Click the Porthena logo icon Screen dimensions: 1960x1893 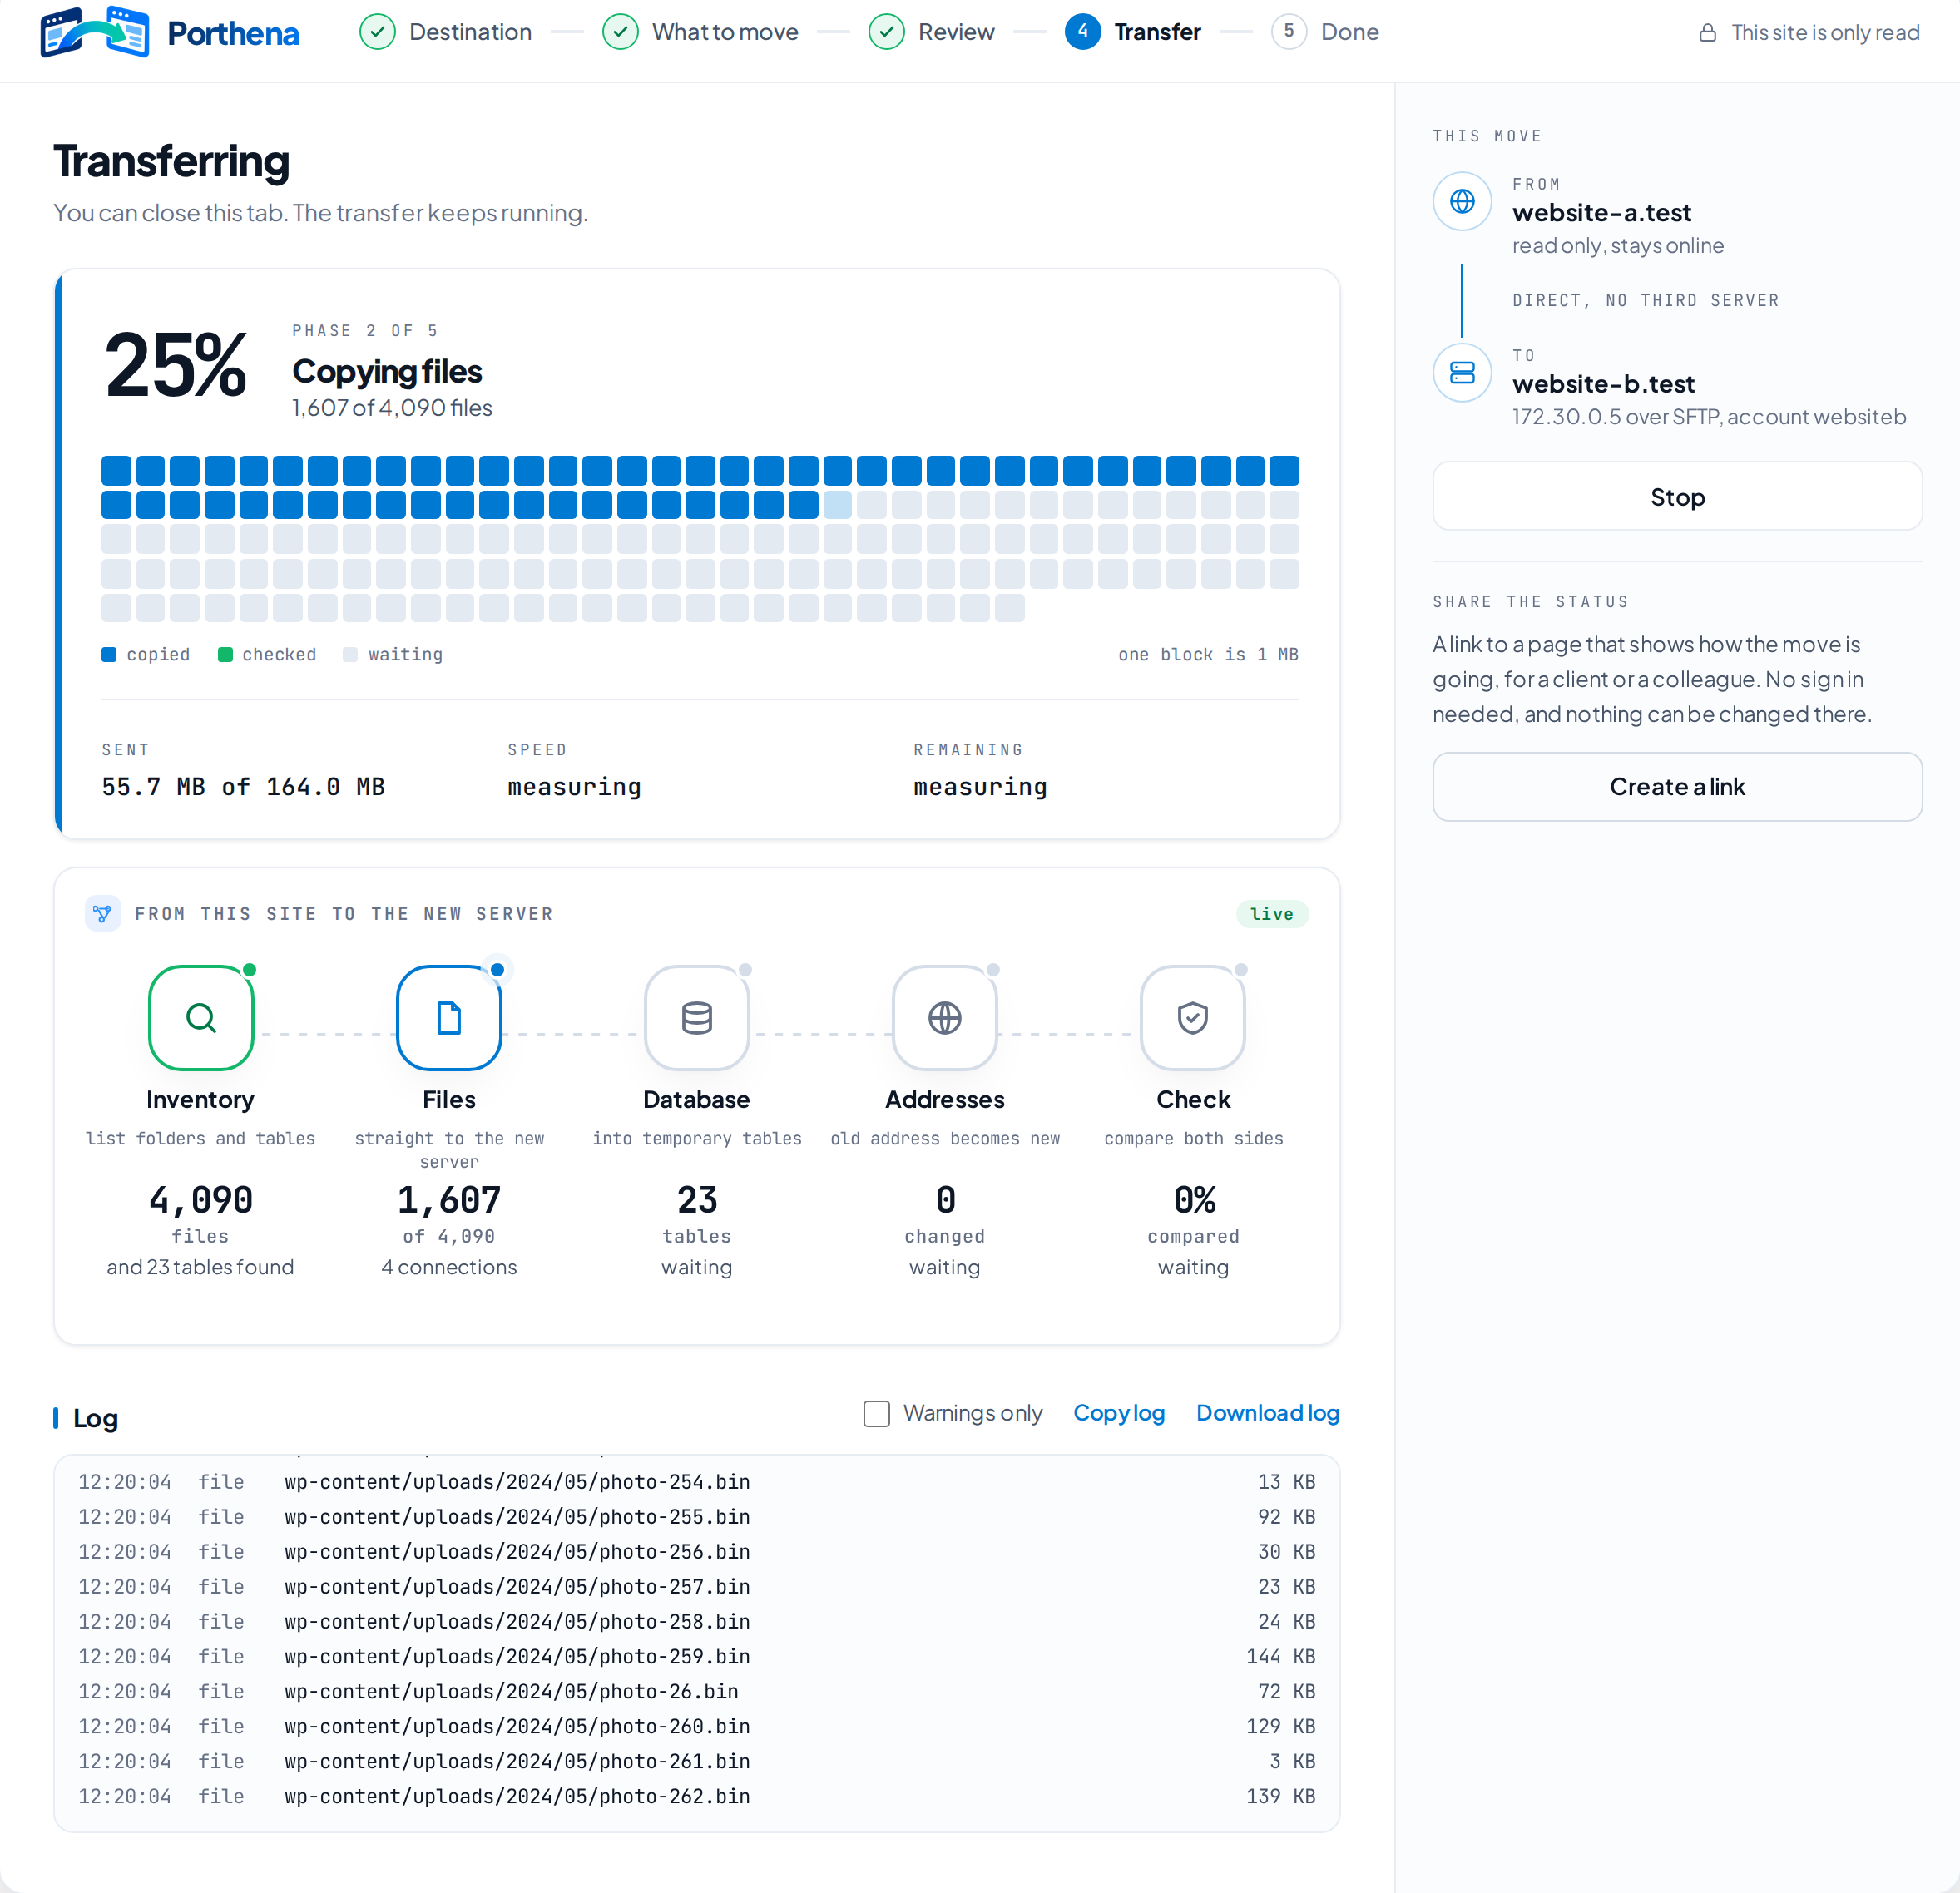pyautogui.click(x=94, y=32)
